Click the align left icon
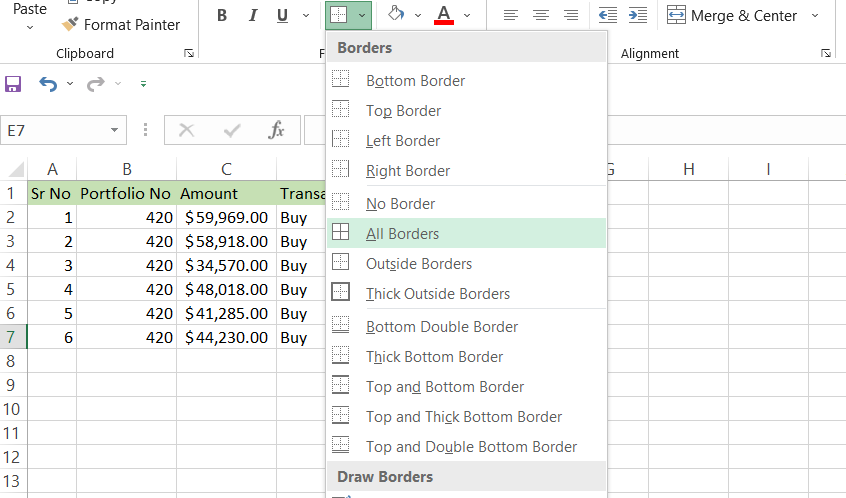 pos(511,15)
